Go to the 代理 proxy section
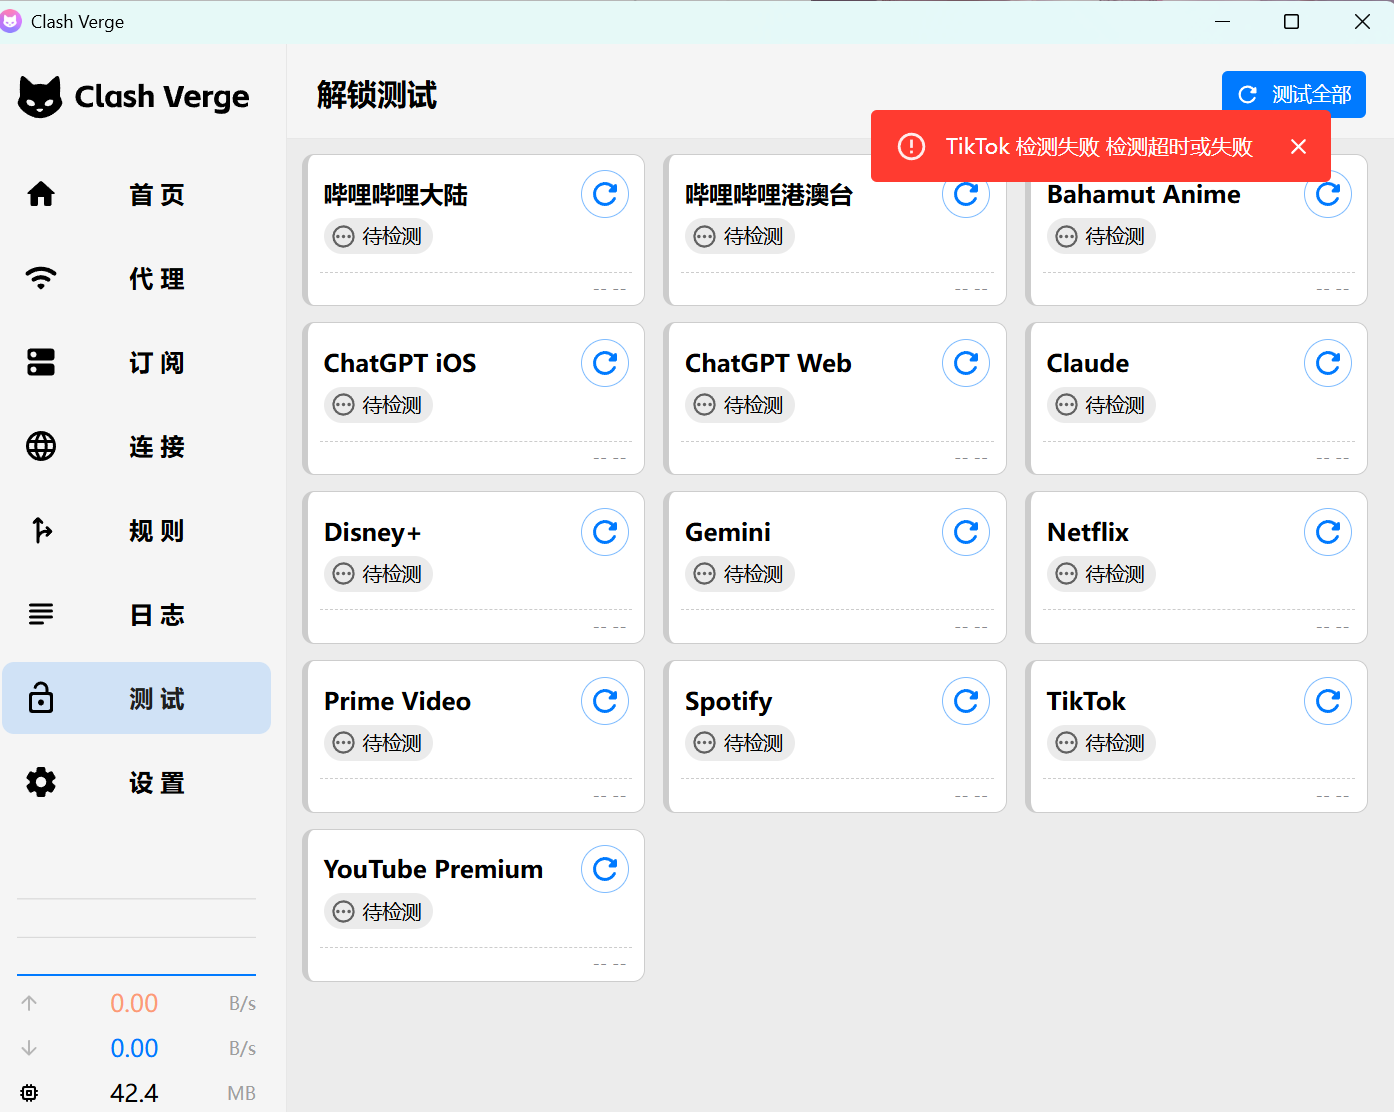 point(136,278)
